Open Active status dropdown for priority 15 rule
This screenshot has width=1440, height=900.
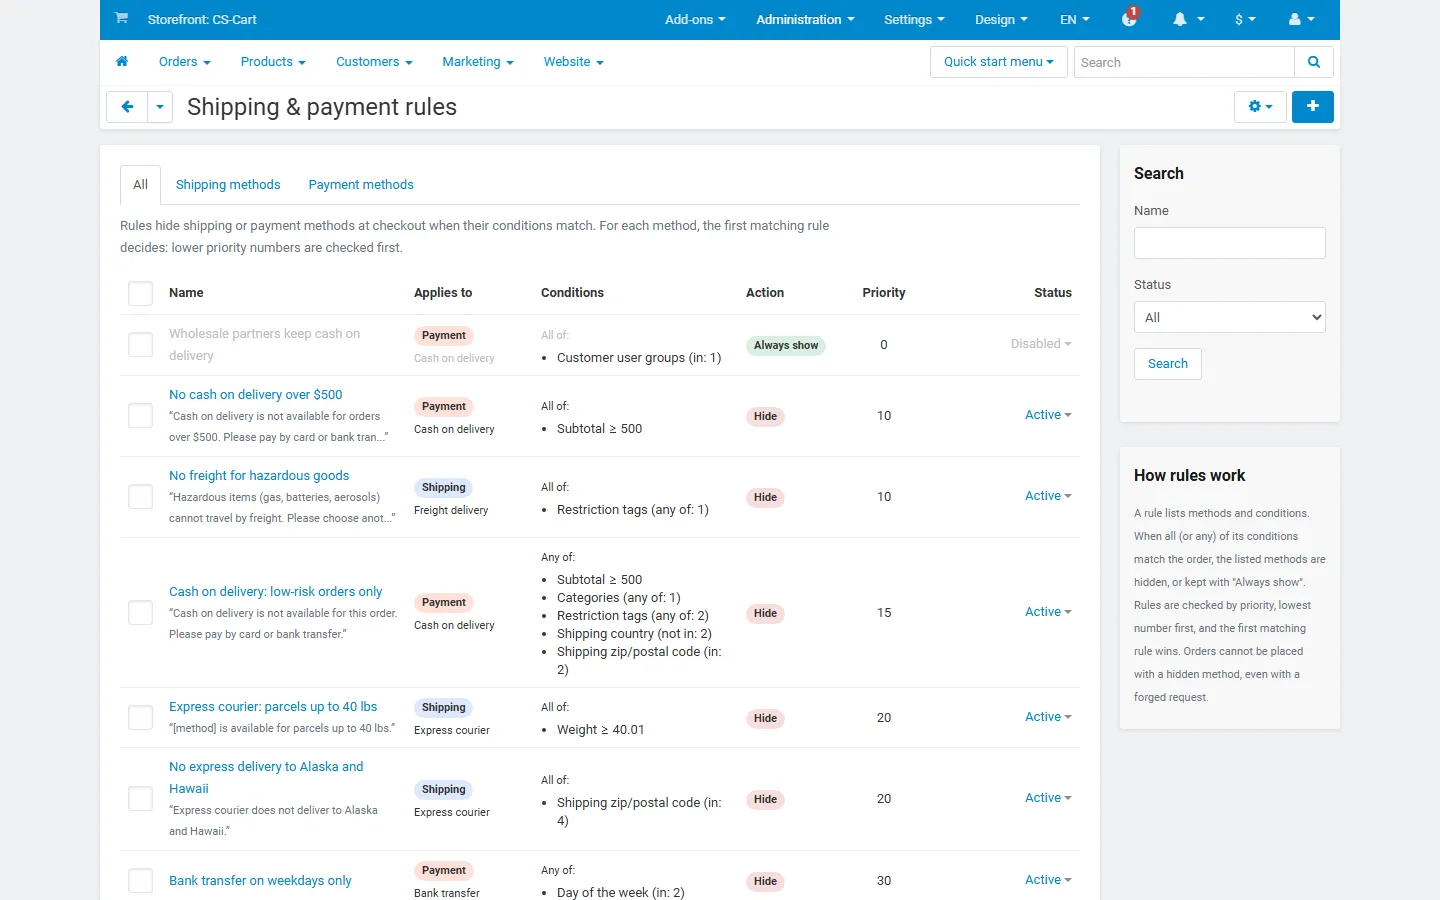point(1048,612)
